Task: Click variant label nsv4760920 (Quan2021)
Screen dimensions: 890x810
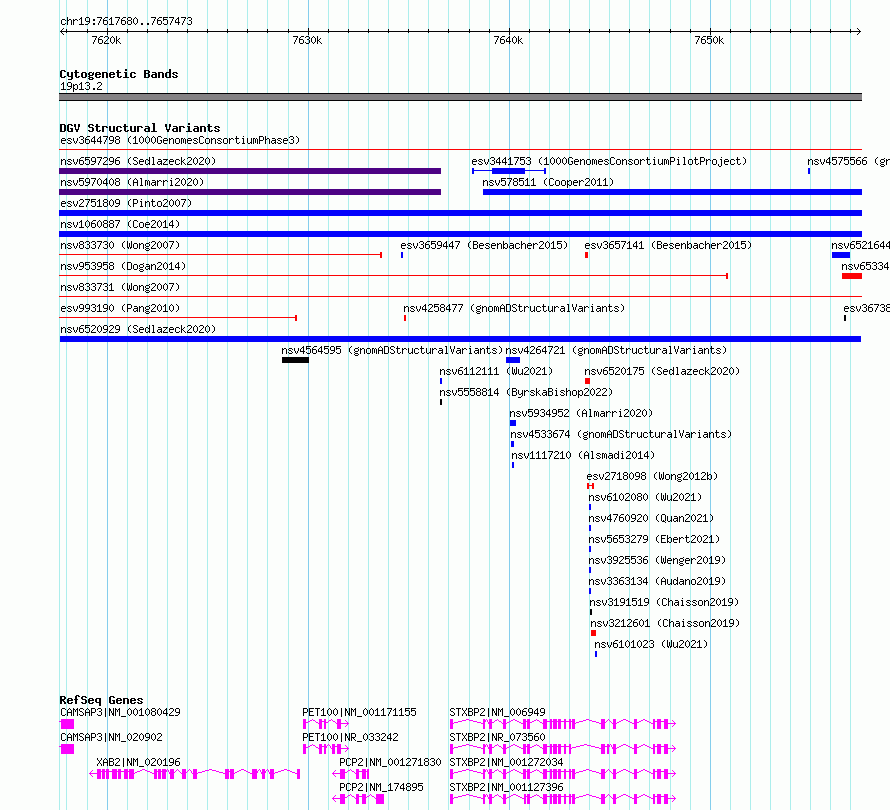Action: (651, 518)
